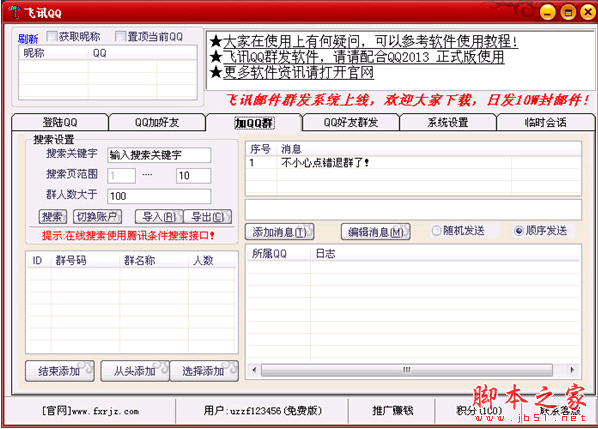Viewport: 598px width, 429px height.
Task: Maximize the 飞讯QQ window
Action: [x=568, y=13]
